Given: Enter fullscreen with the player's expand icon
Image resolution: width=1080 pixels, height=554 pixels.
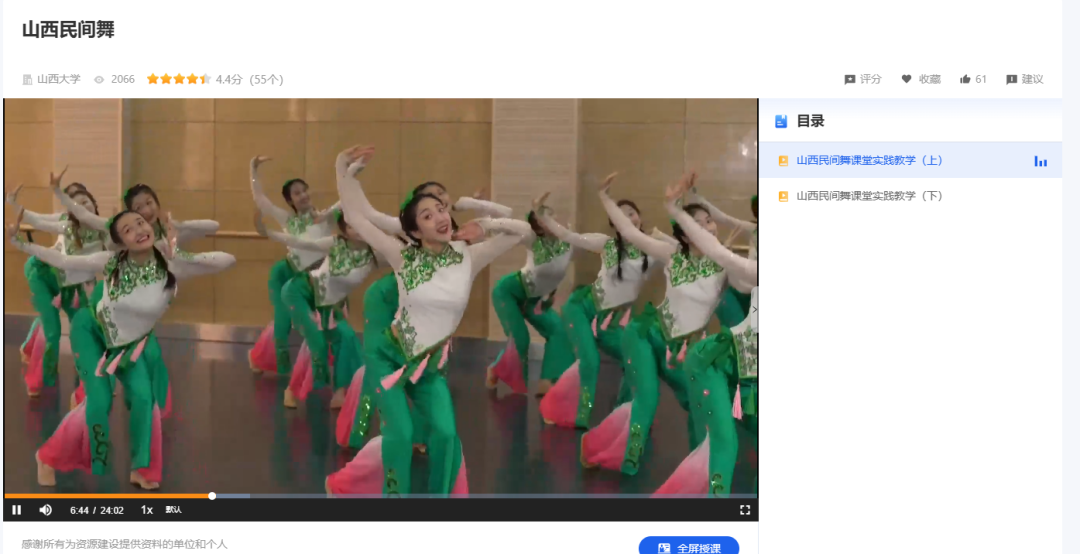Looking at the screenshot, I should click(744, 510).
